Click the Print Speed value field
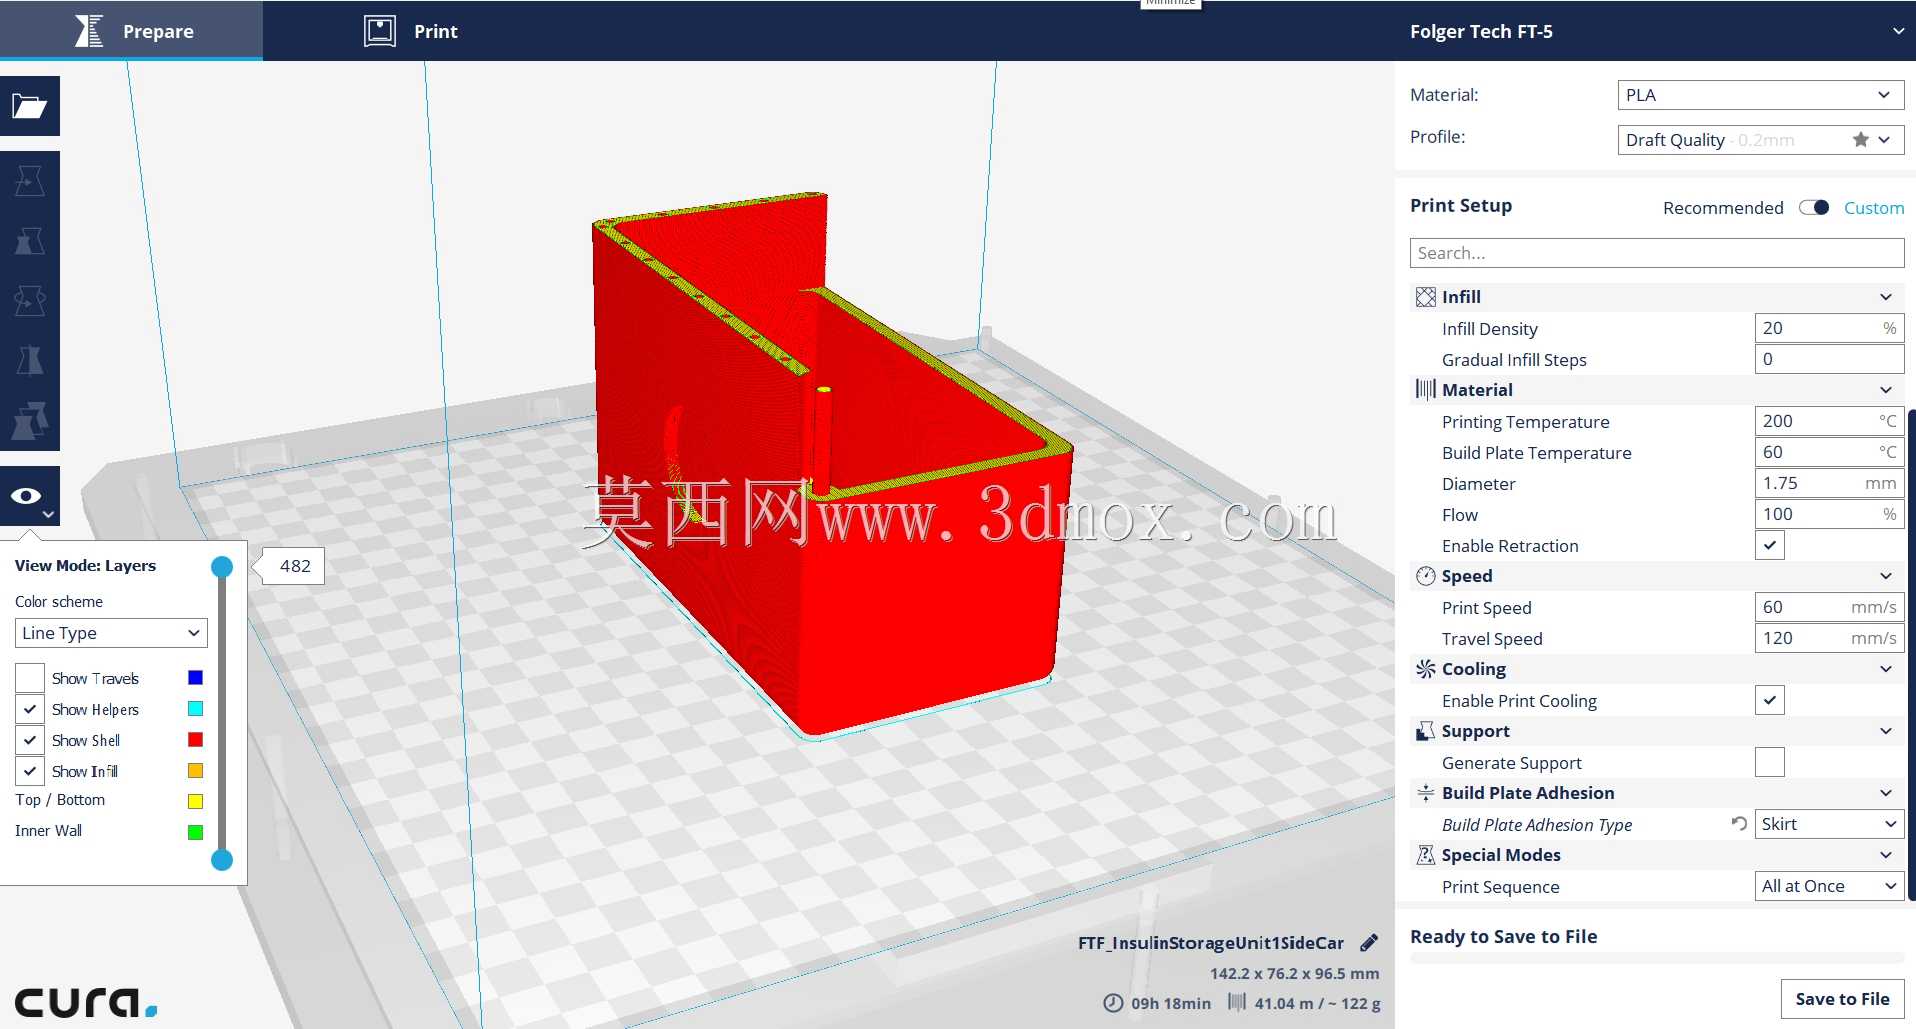Image resolution: width=1916 pixels, height=1029 pixels. pos(1829,607)
